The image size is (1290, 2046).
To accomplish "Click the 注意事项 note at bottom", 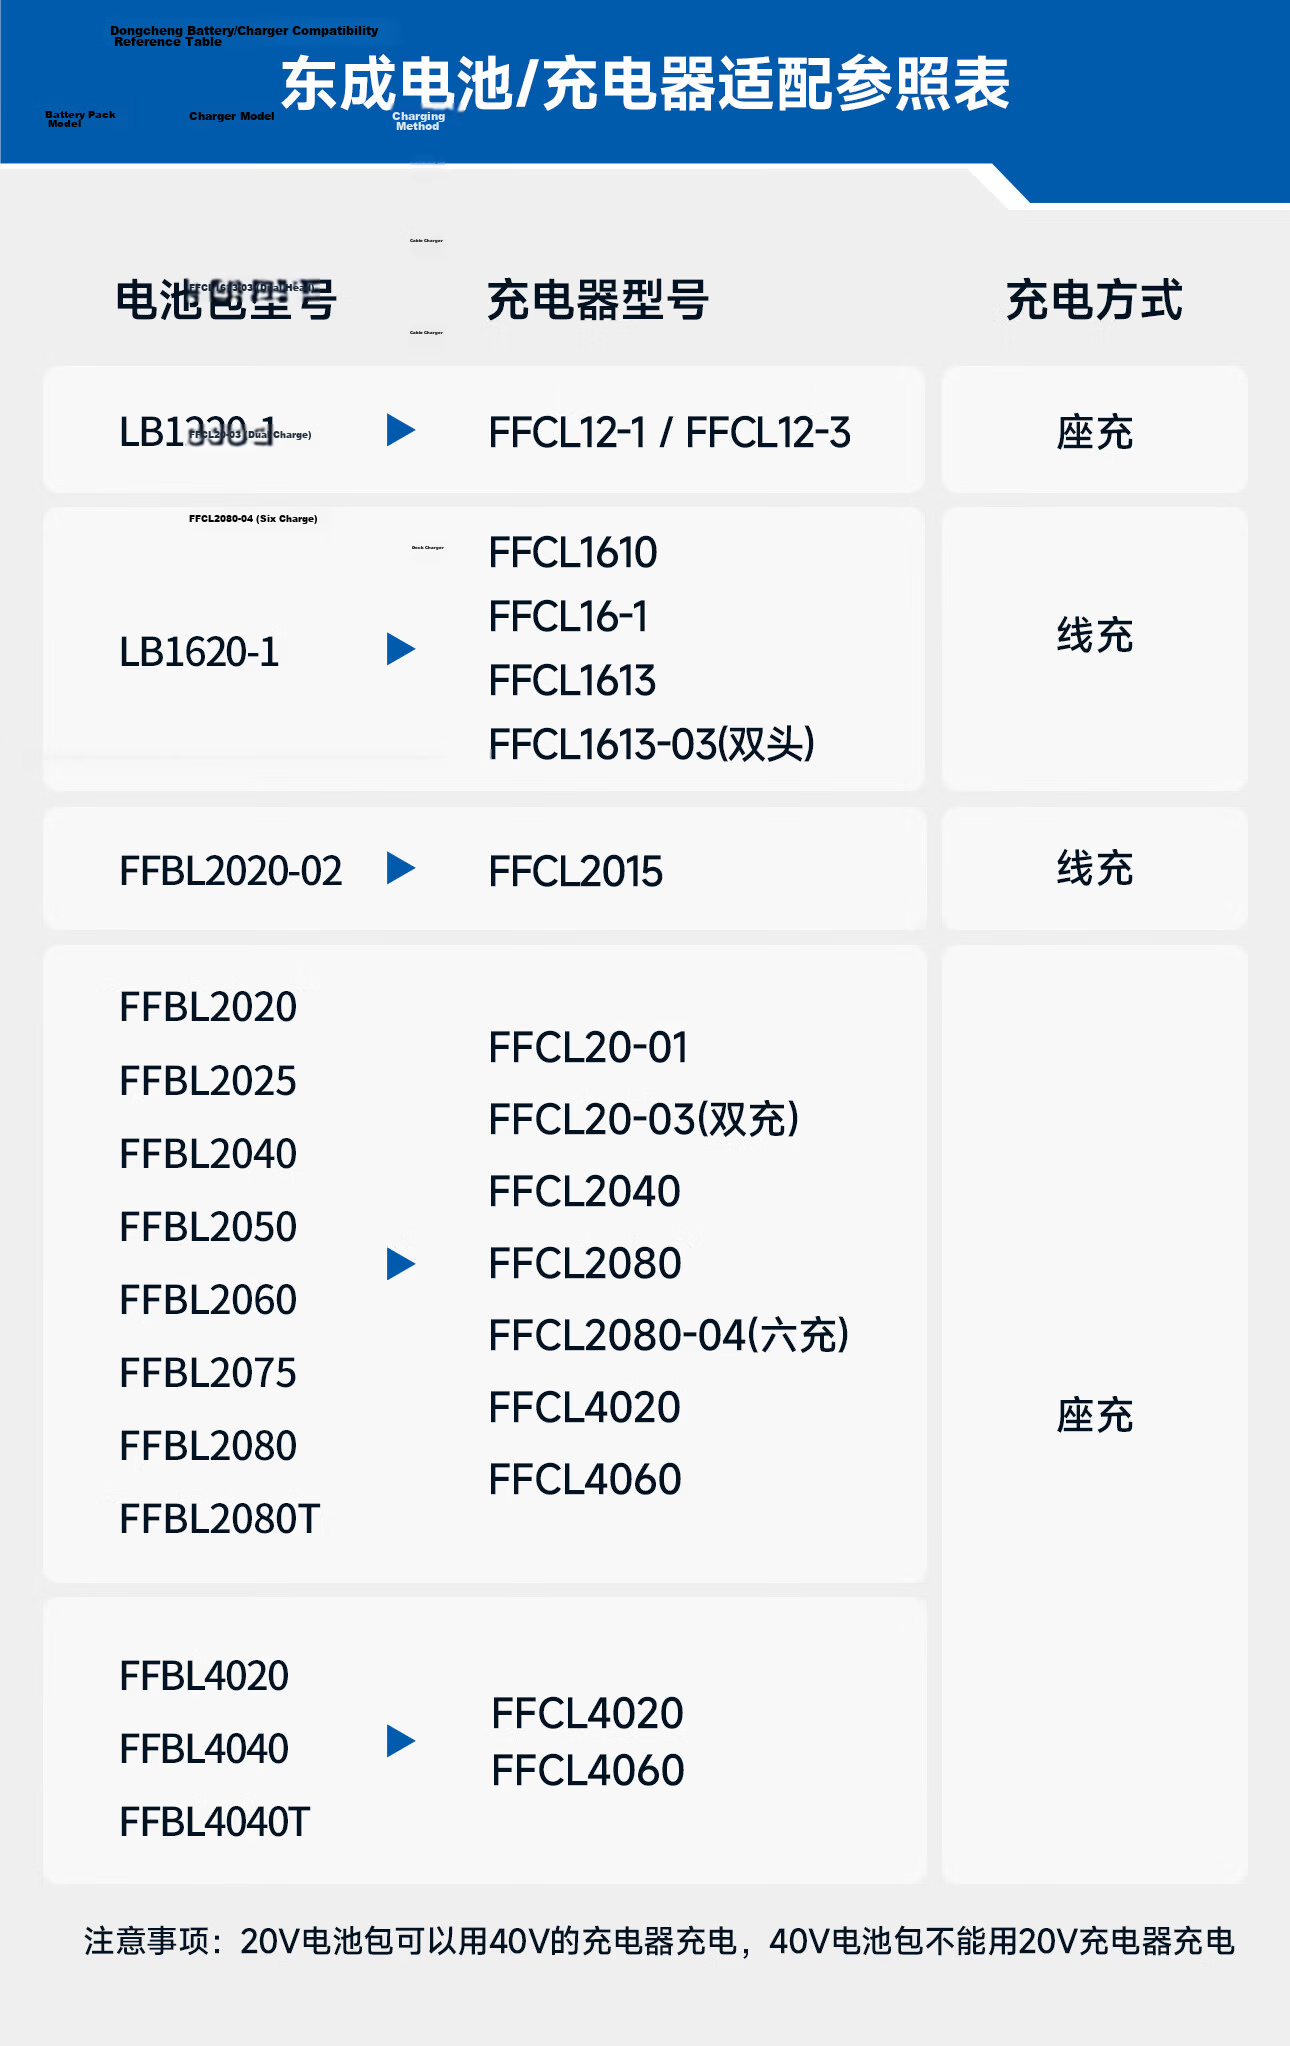I will click(659, 1941).
